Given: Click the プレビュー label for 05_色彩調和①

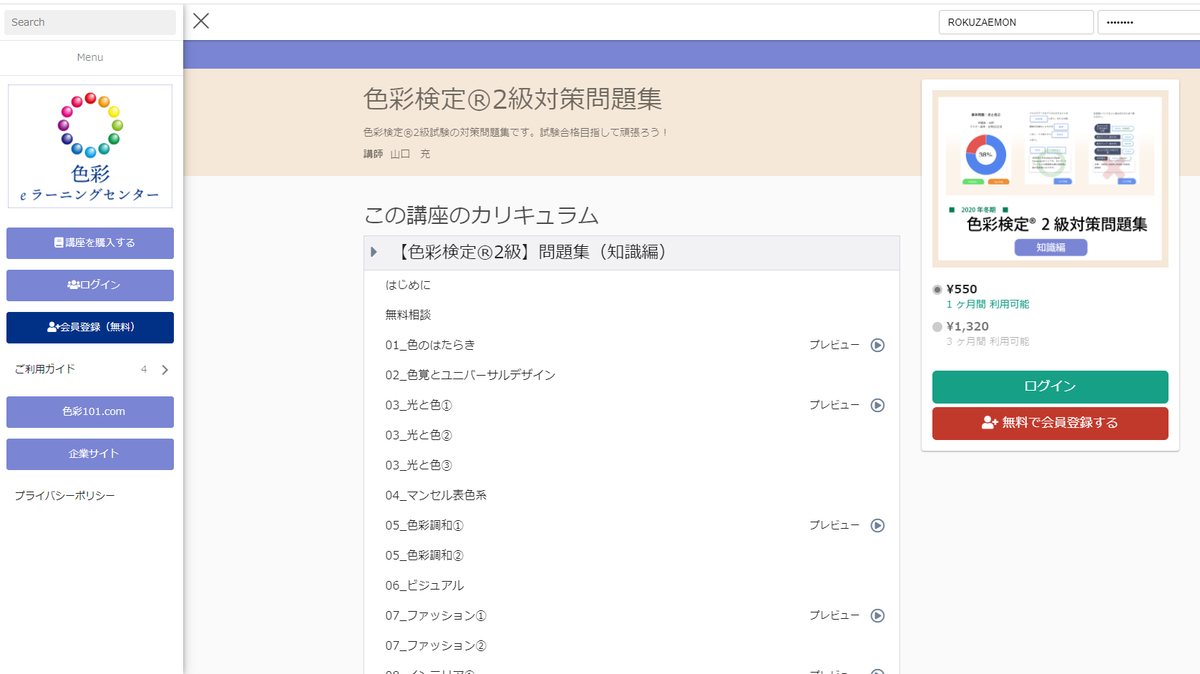Looking at the screenshot, I should (x=835, y=525).
